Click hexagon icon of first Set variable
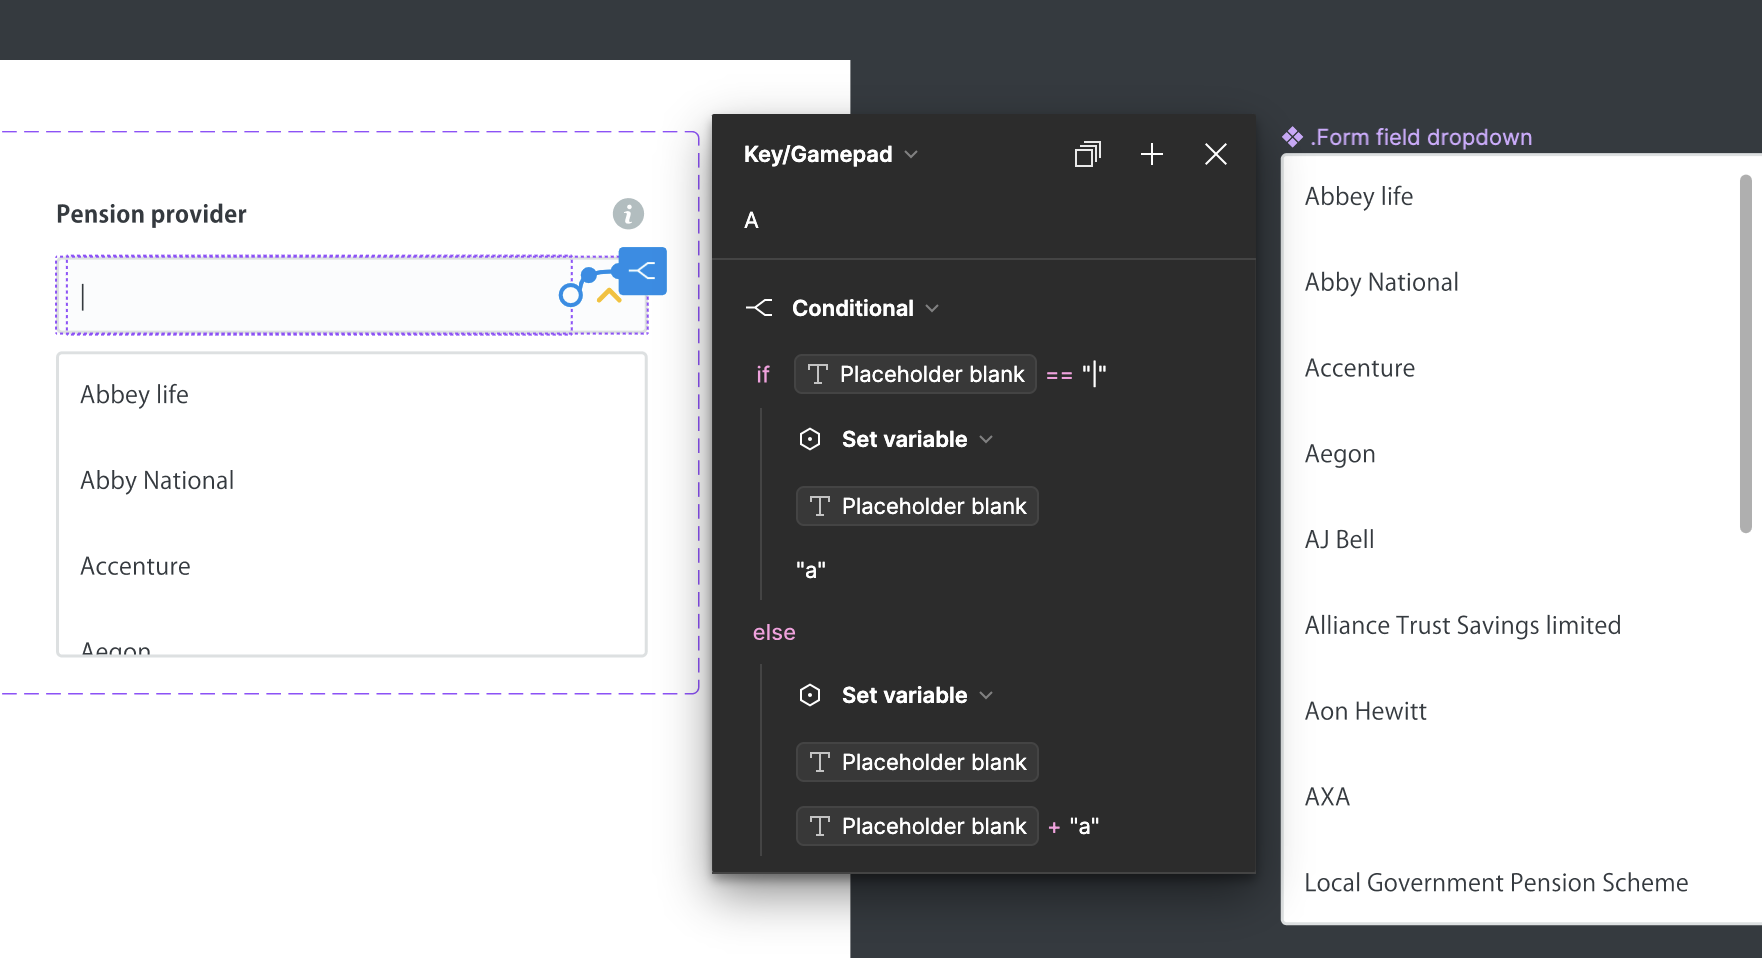Image resolution: width=1762 pixels, height=958 pixels. click(810, 439)
